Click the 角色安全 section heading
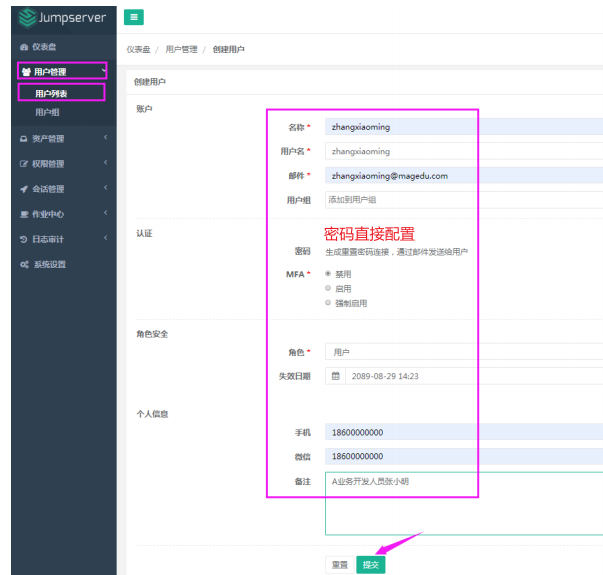603x575 pixels. pos(152,334)
